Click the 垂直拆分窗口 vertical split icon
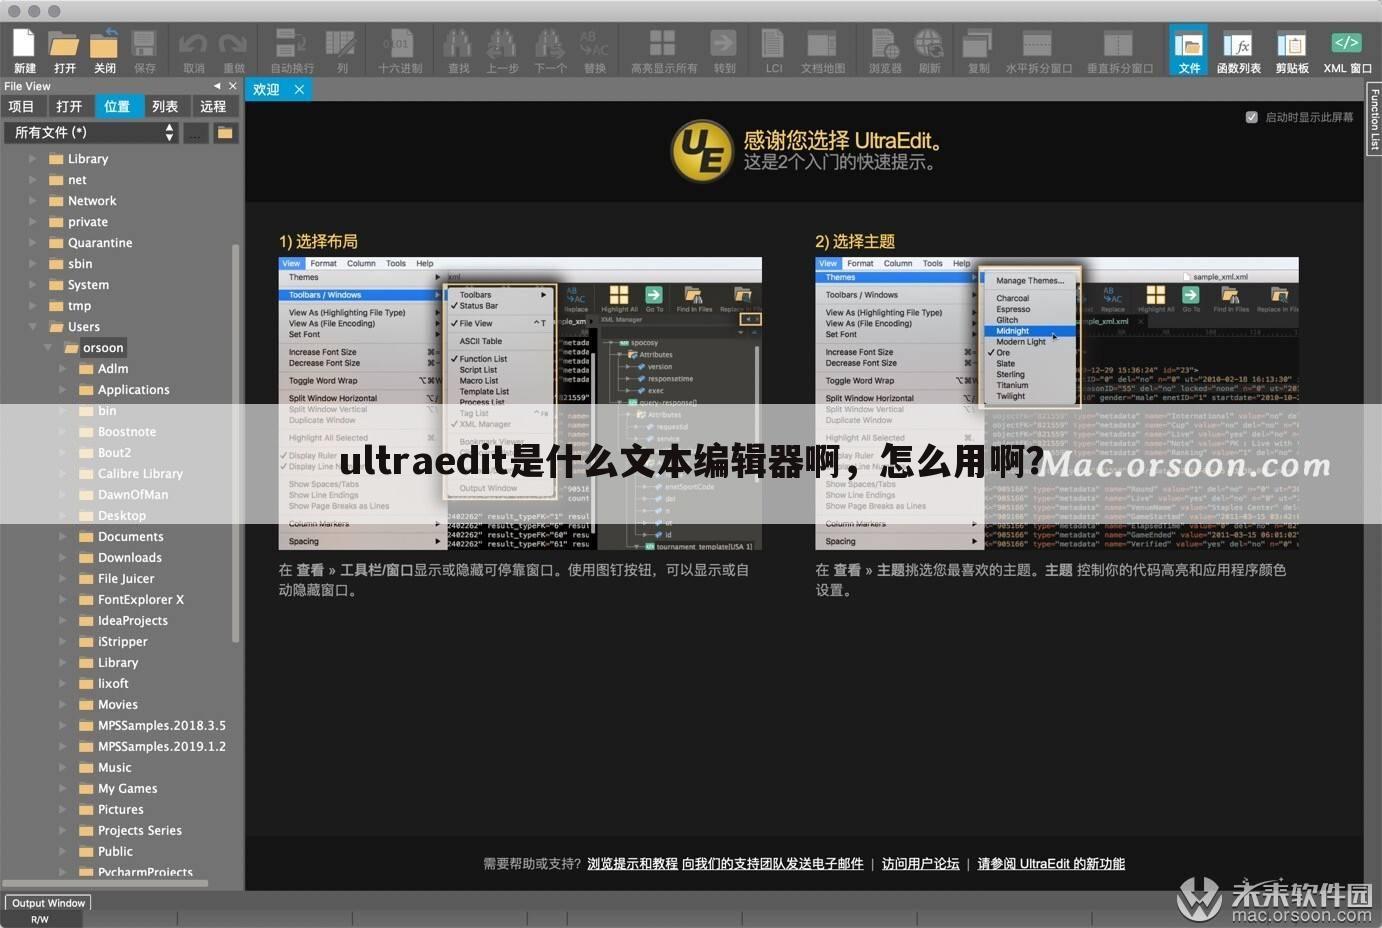The image size is (1382, 928). click(1119, 50)
